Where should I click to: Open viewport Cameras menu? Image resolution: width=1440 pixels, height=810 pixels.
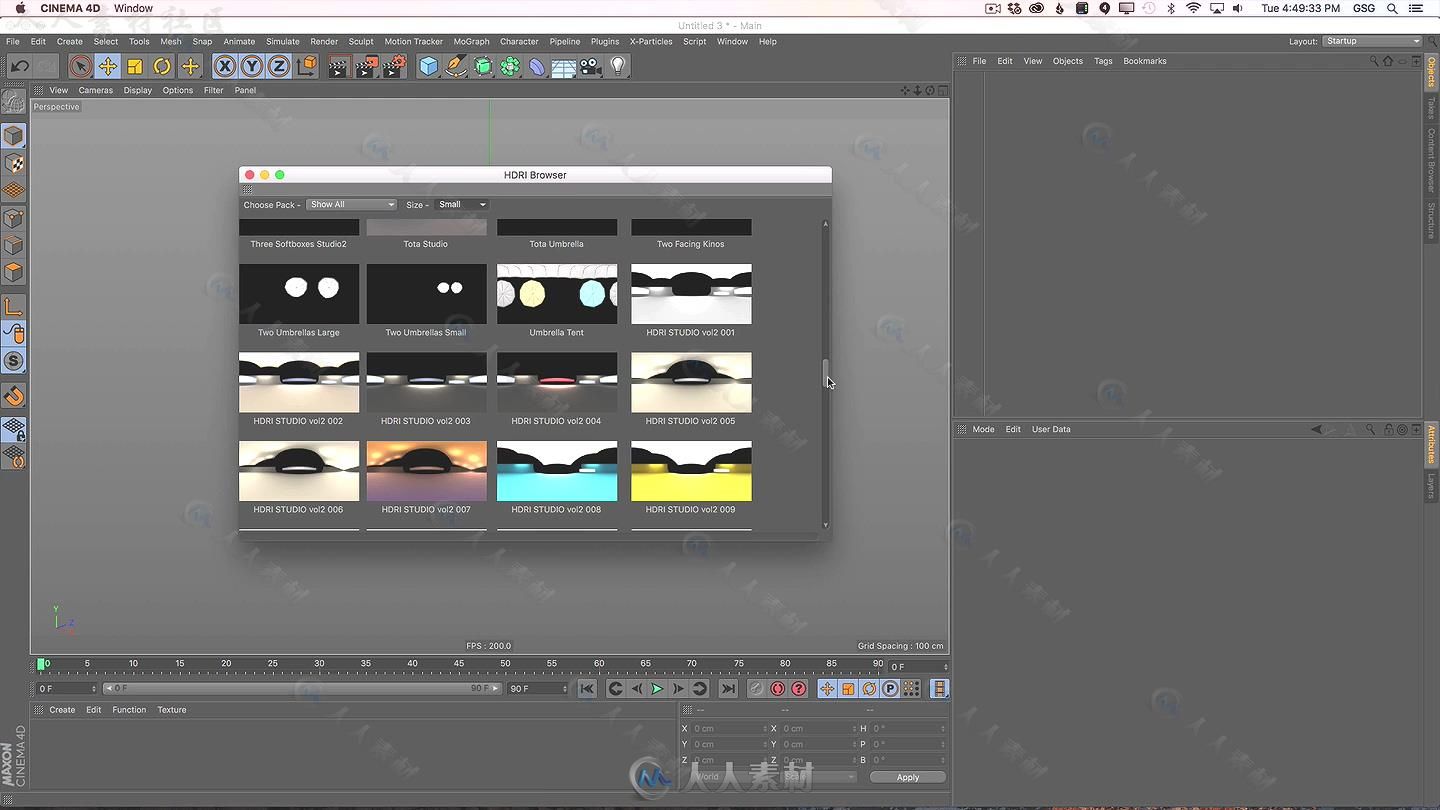coord(96,90)
